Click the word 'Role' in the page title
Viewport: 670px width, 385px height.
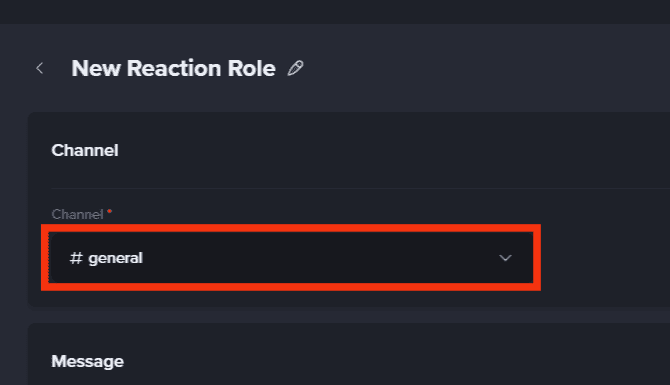[252, 68]
